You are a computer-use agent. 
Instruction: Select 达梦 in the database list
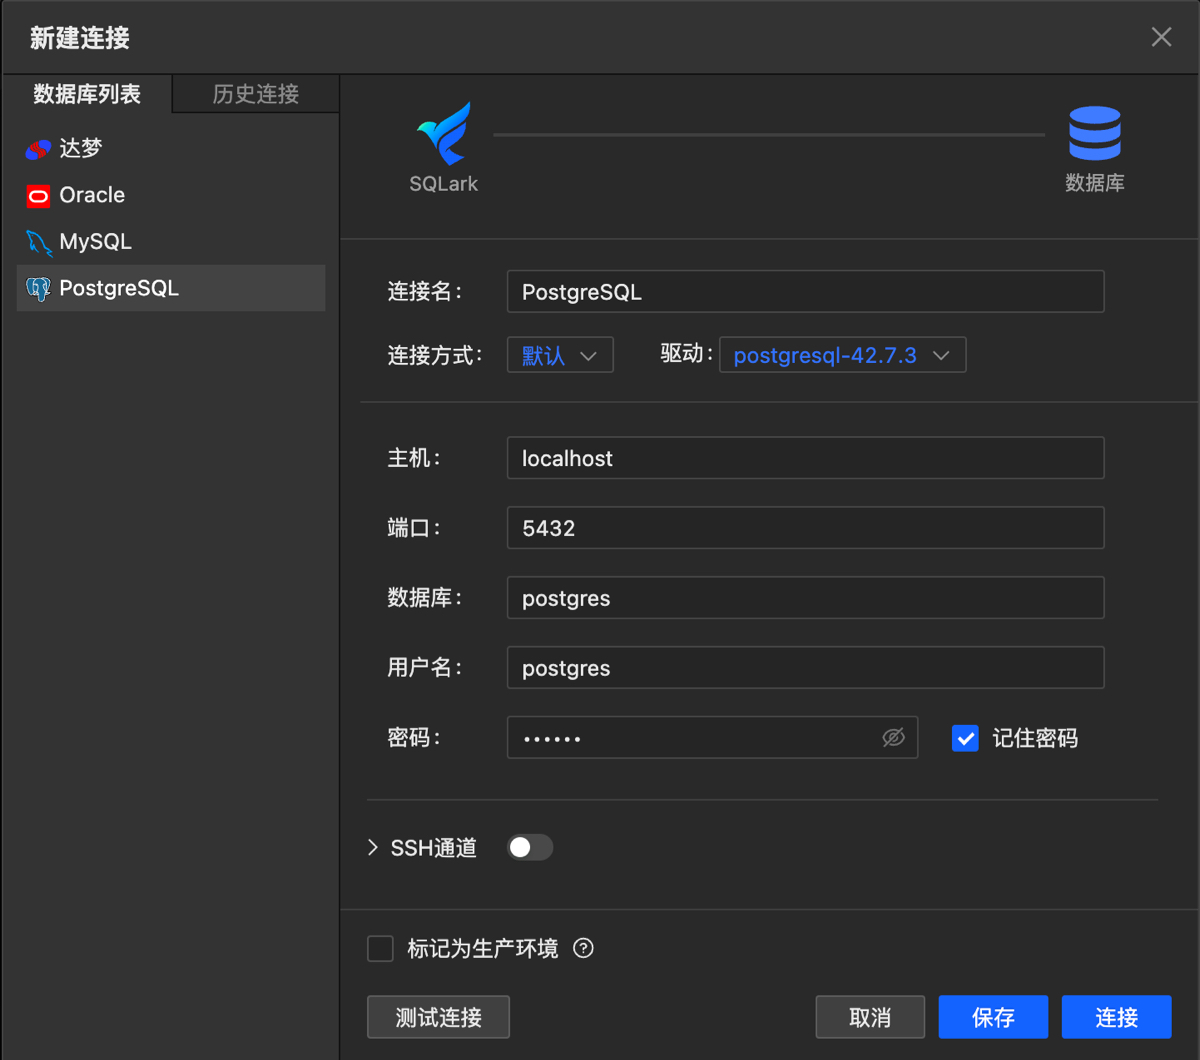(171, 149)
